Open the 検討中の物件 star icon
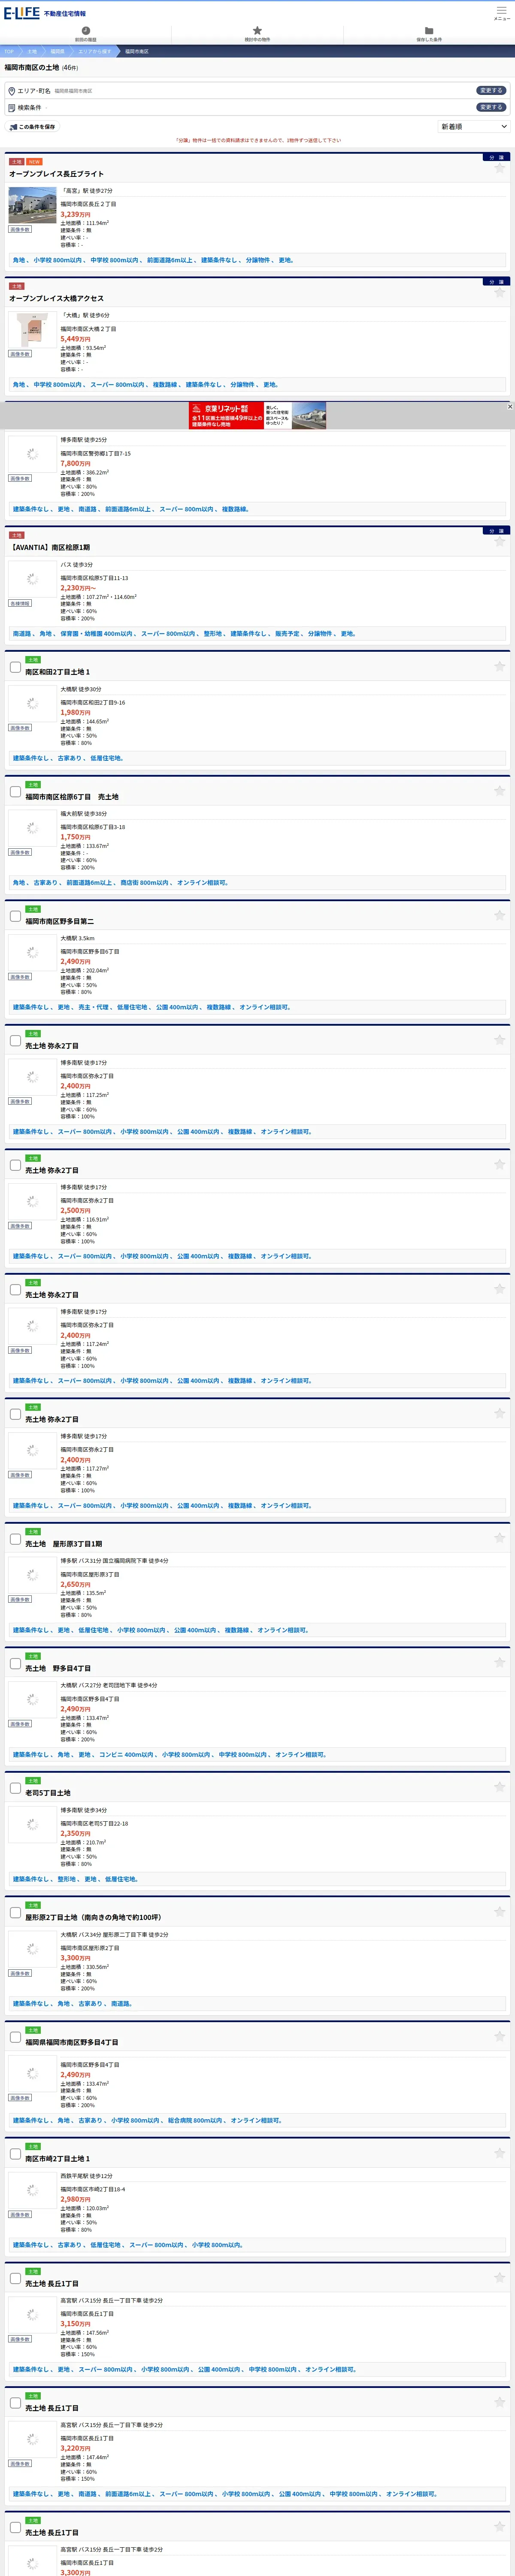Image resolution: width=515 pixels, height=2576 pixels. (257, 31)
